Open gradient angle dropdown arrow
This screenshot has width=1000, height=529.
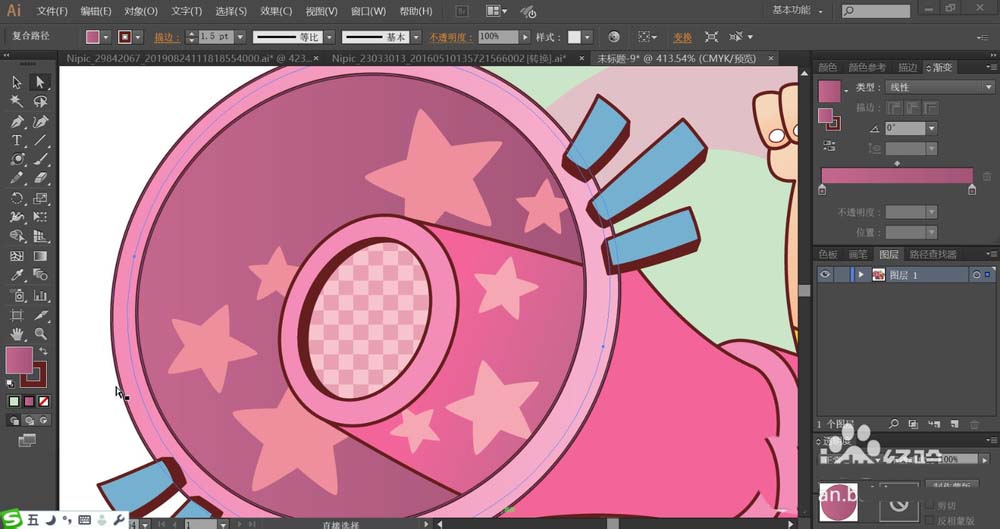pyautogui.click(x=931, y=129)
